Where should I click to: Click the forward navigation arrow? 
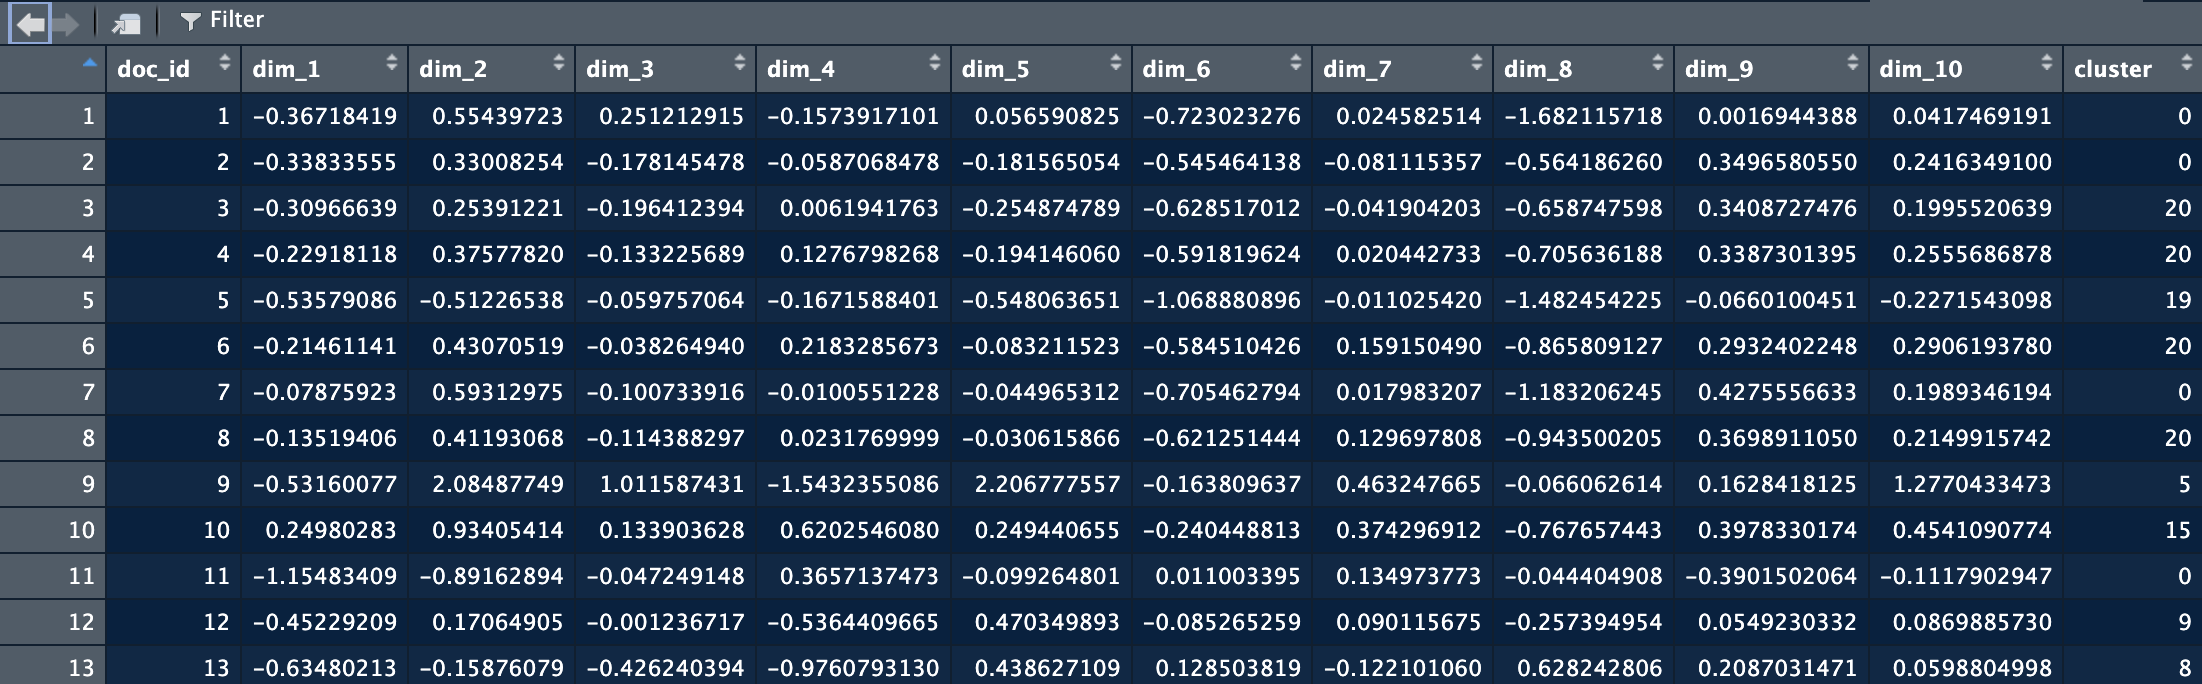click(x=66, y=23)
